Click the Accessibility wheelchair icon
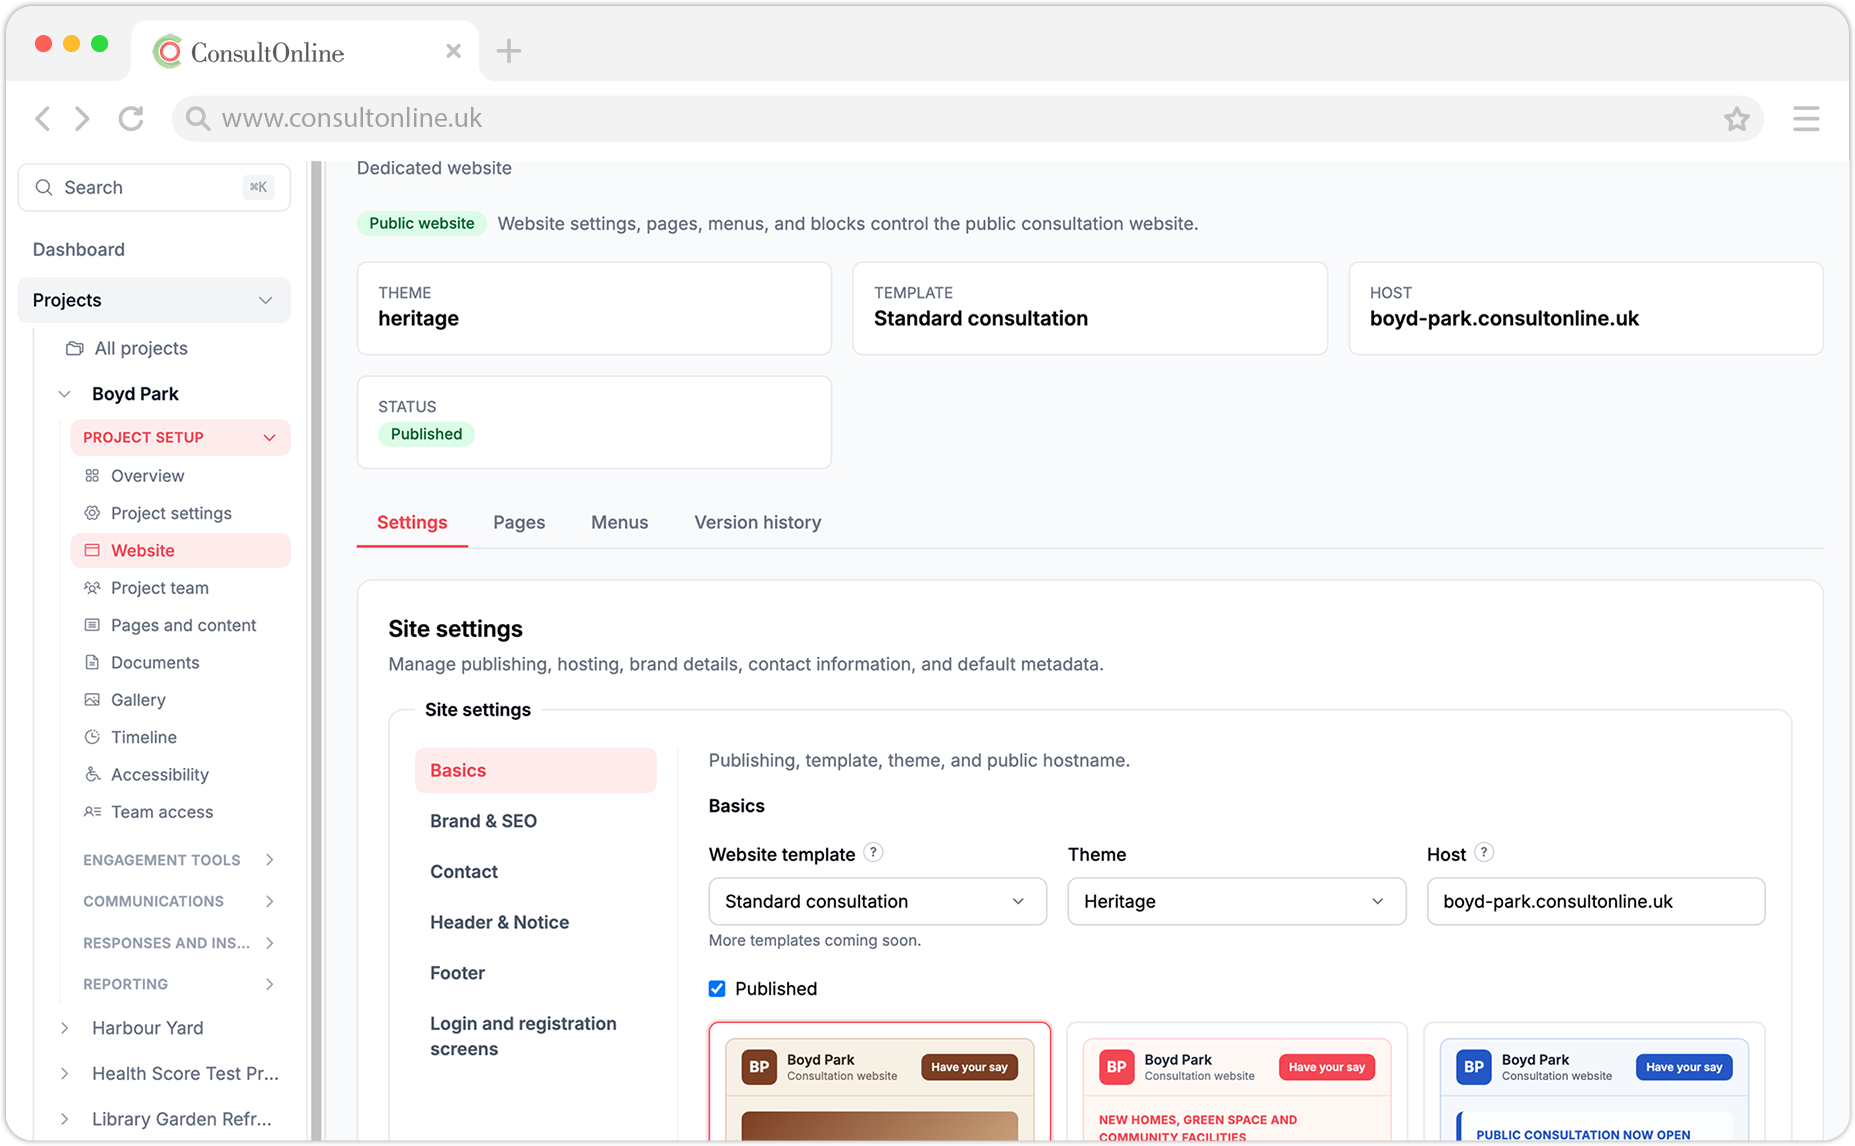The width and height of the screenshot is (1855, 1146). (x=92, y=774)
